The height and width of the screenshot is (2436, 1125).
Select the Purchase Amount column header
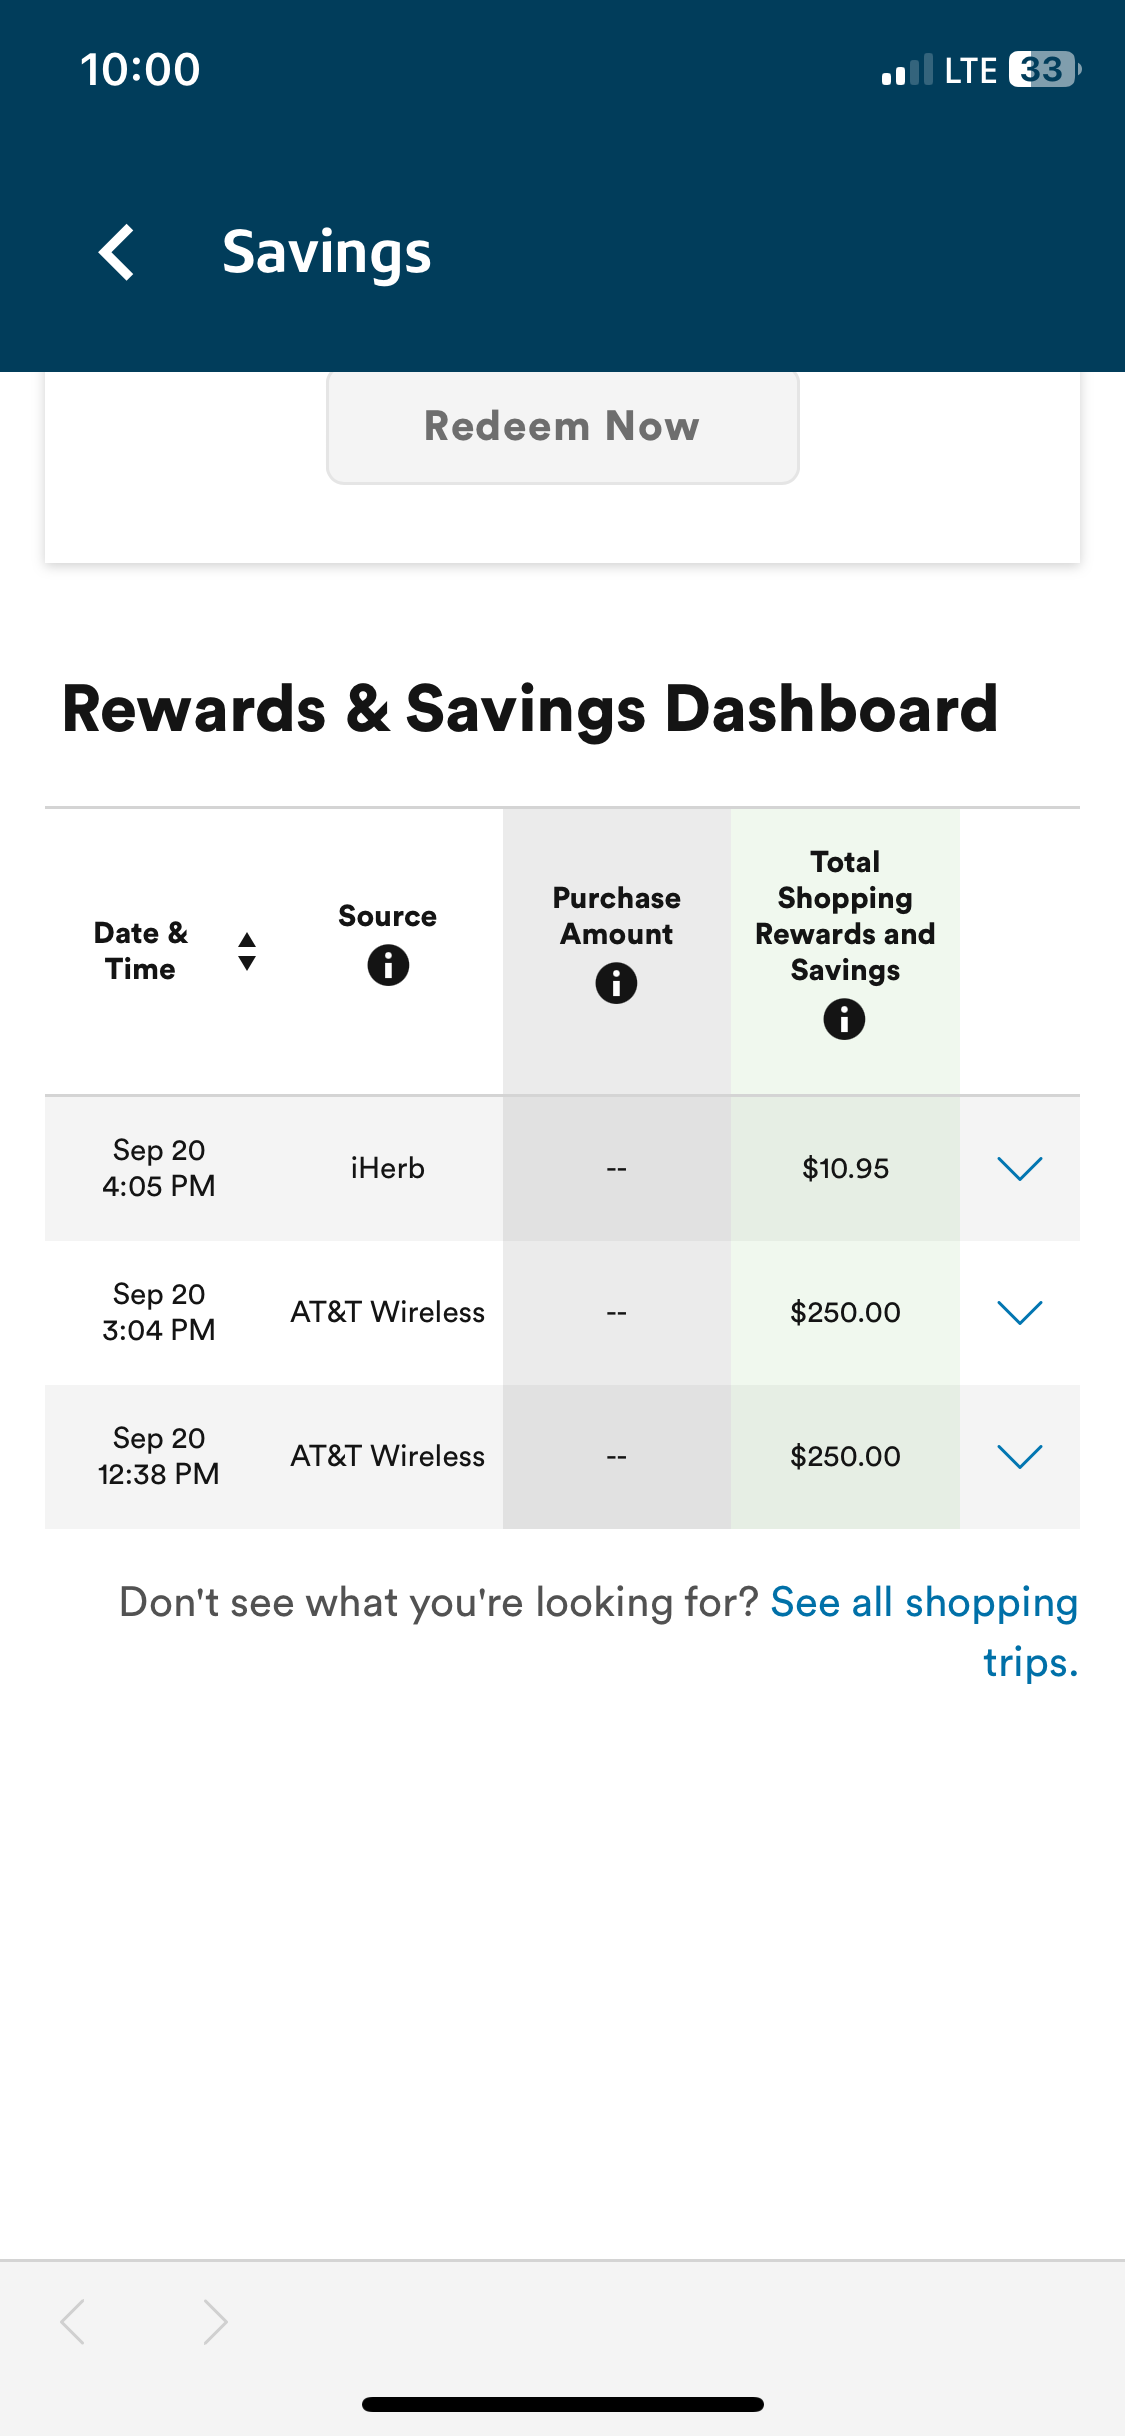click(616, 915)
